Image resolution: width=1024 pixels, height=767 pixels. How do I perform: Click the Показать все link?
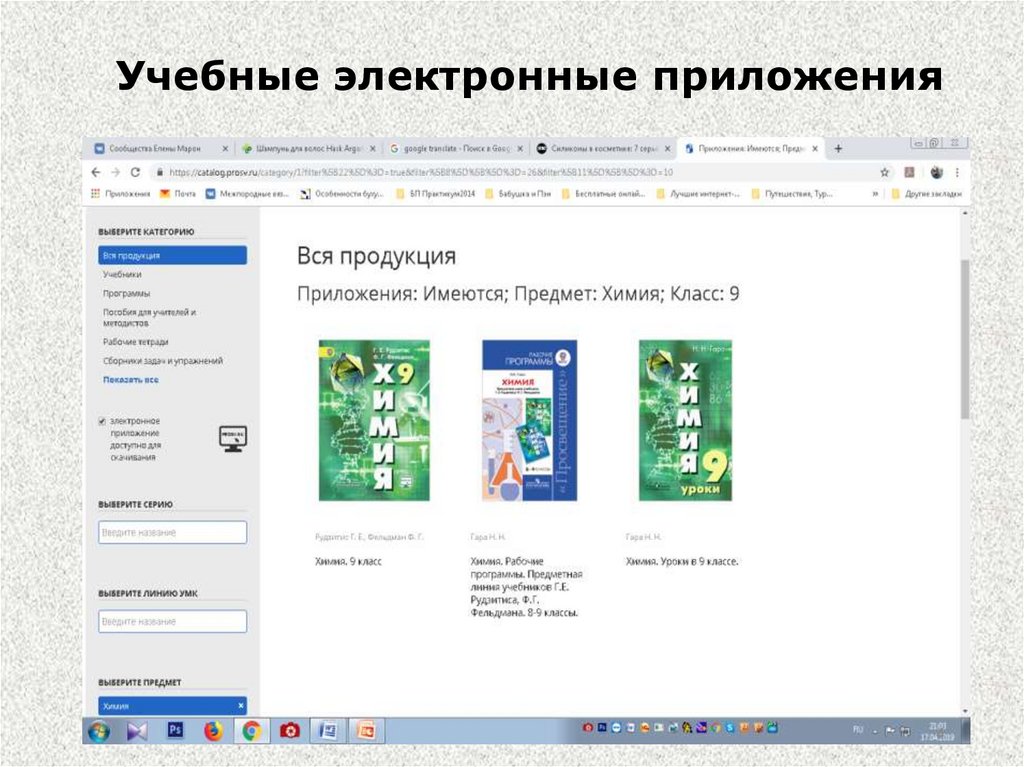[130, 380]
